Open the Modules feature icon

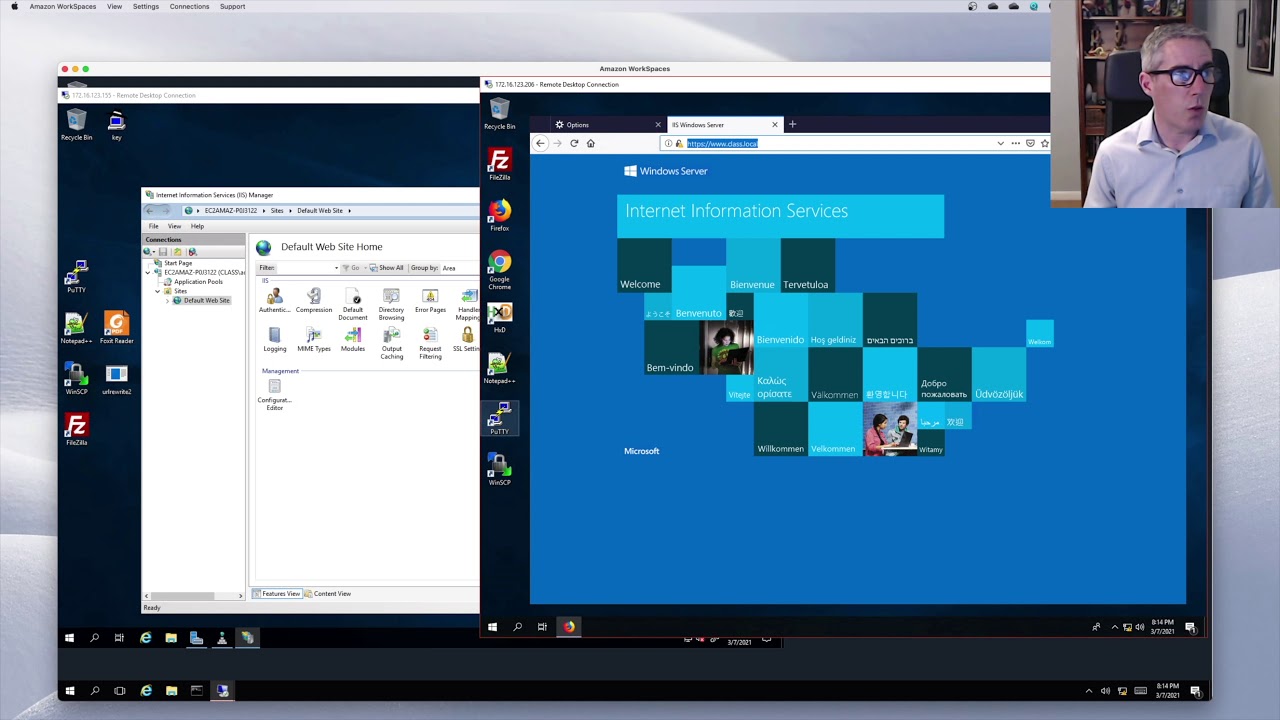pyautogui.click(x=353, y=340)
